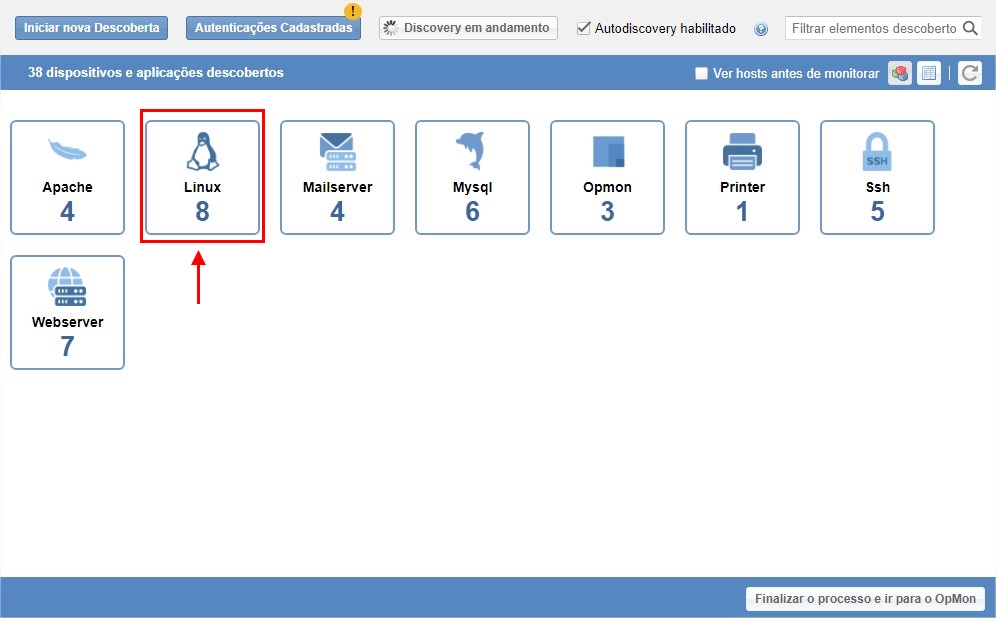Select the Opmon tile
996x618 pixels.
pos(607,178)
